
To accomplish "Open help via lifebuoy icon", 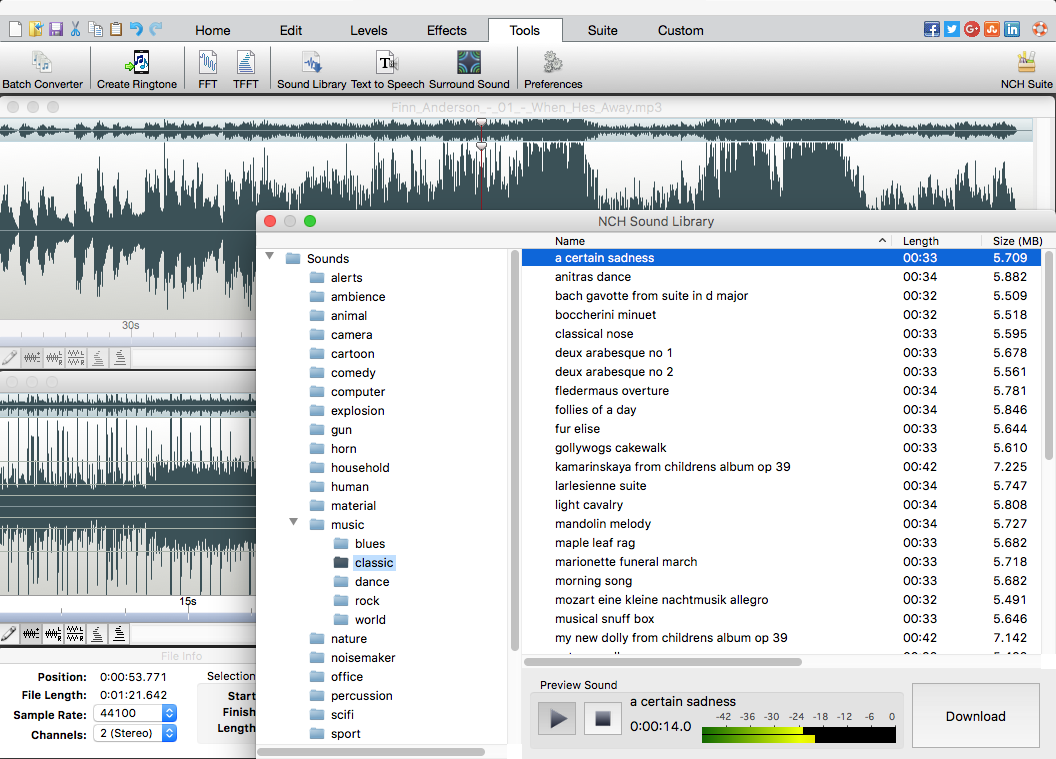I will [x=1040, y=29].
